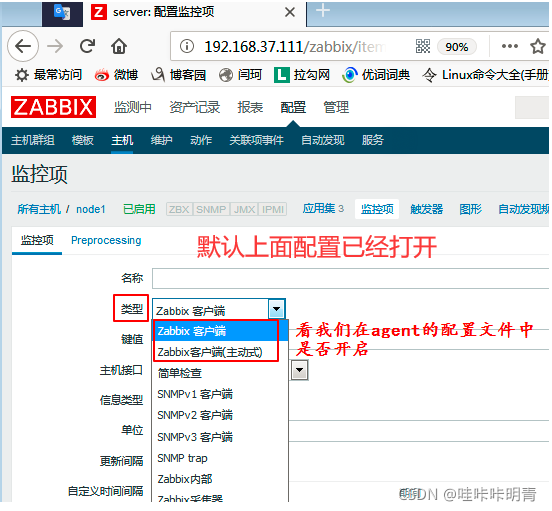Open the 博客园 bookmark
552x511 pixels.
[178, 75]
